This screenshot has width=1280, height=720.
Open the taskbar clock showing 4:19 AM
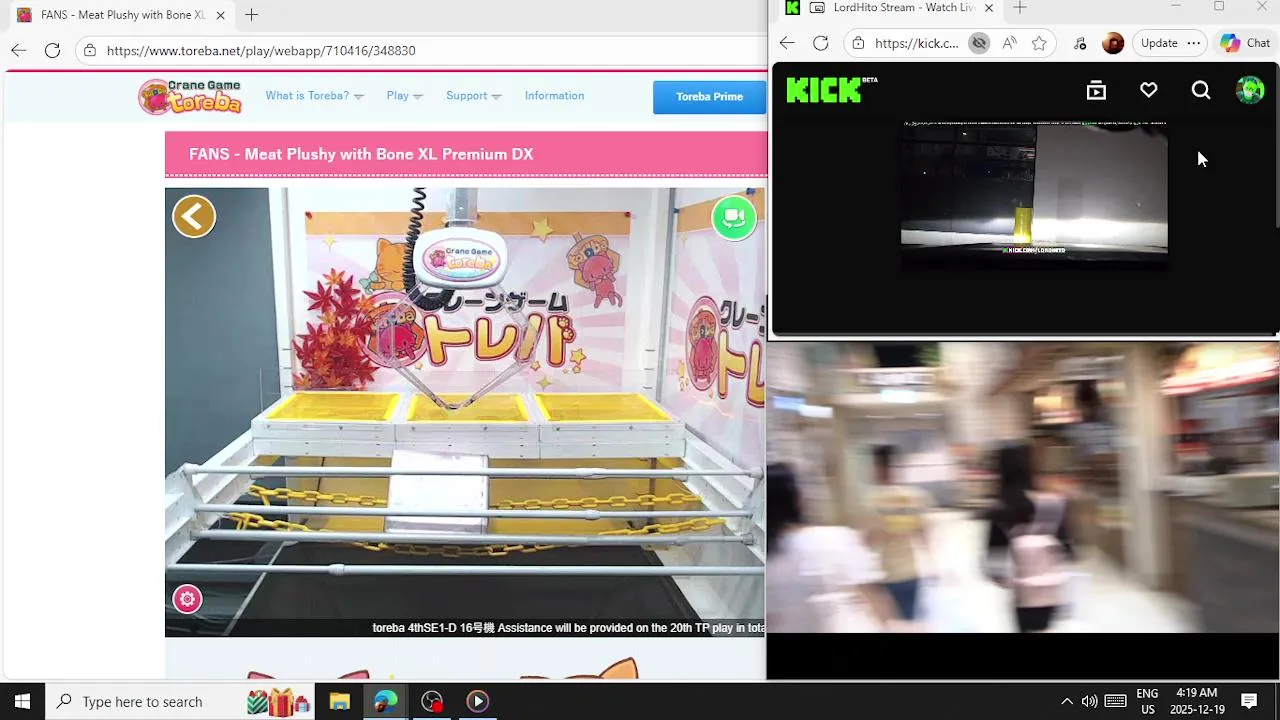click(x=1197, y=701)
